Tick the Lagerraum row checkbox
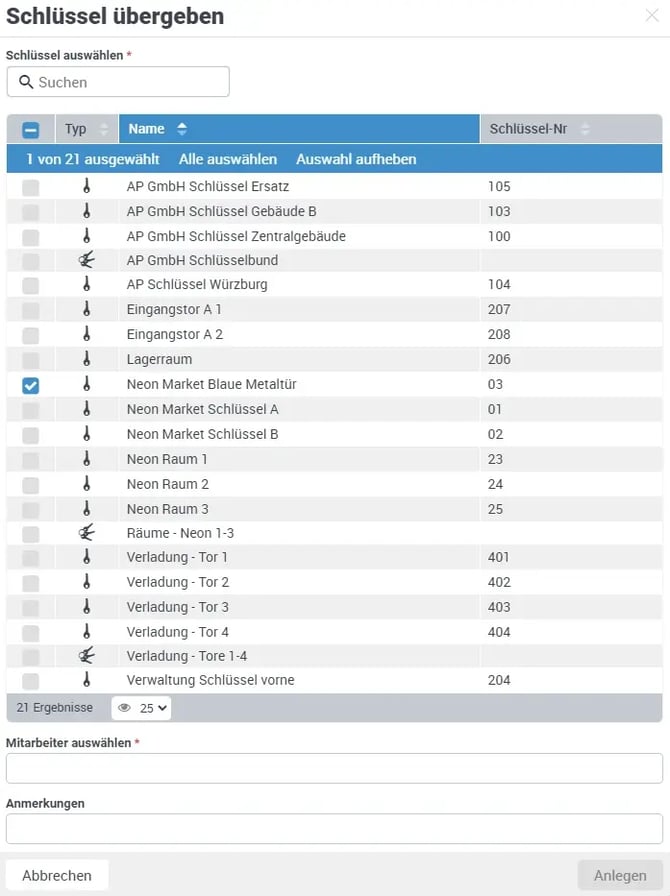Screen dimensions: 670x896 (30, 361)
